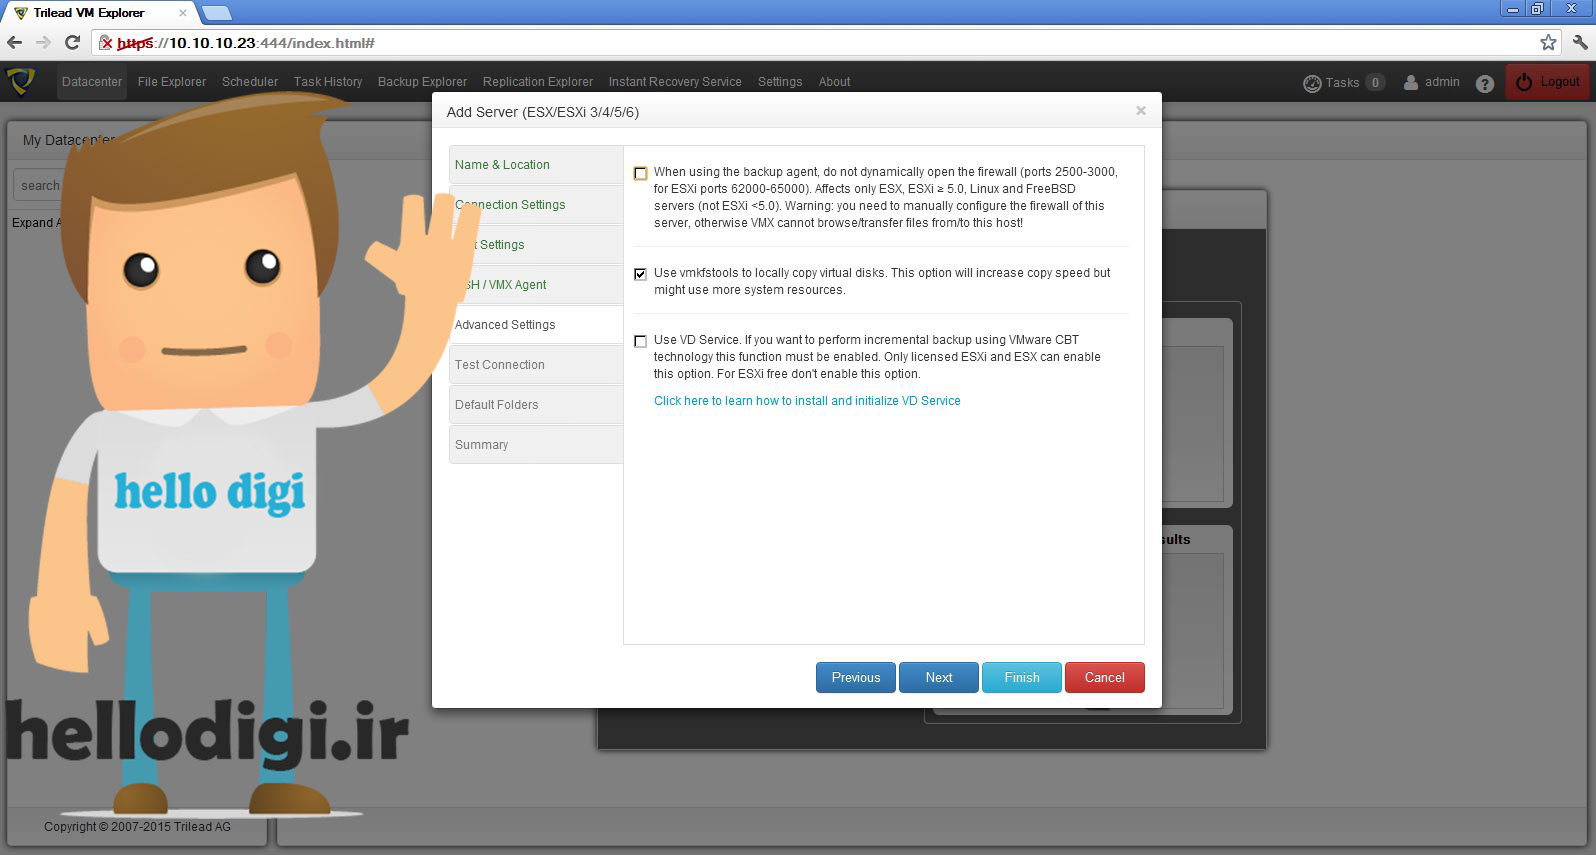Enable the Use VD Service checkbox

click(x=641, y=341)
